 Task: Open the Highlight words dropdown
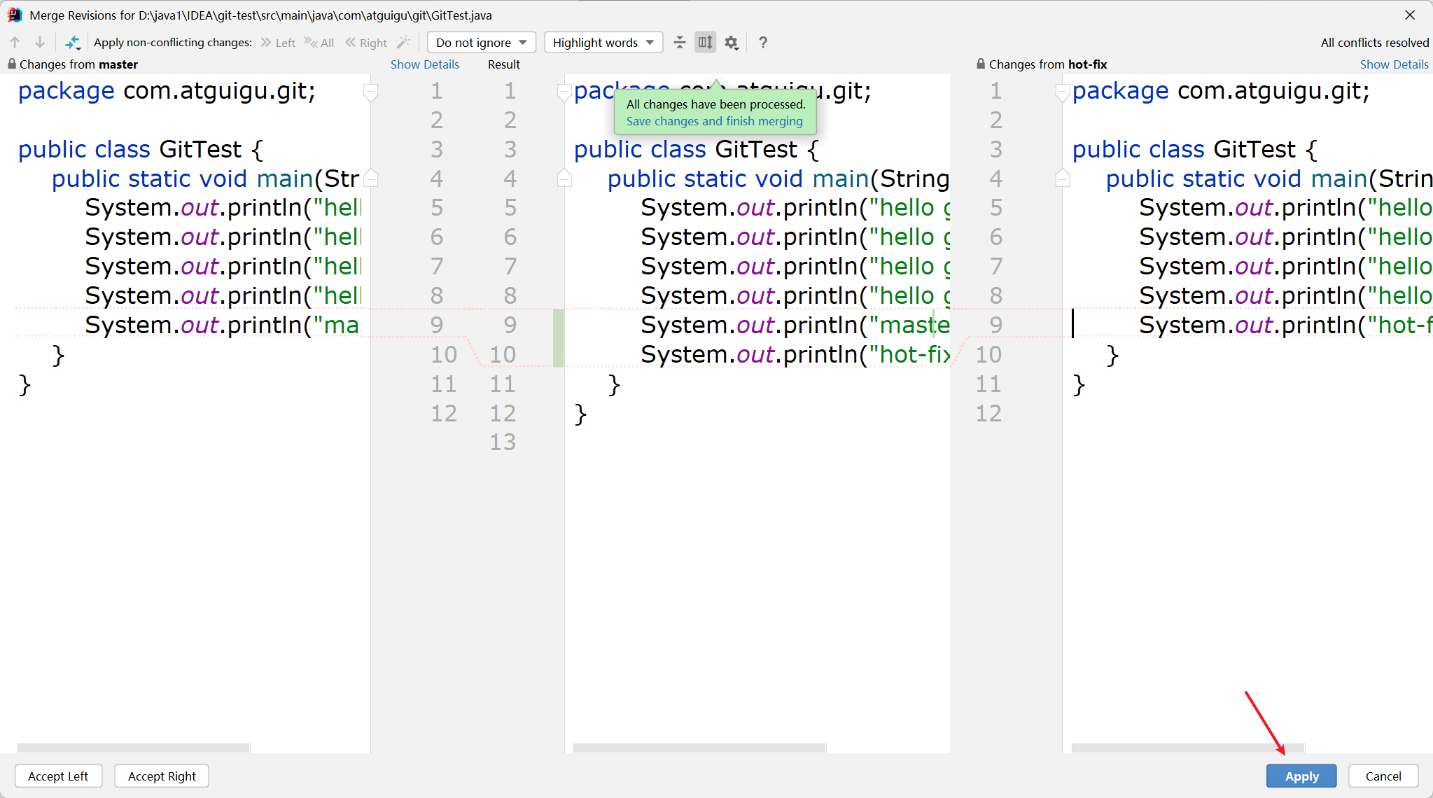coord(603,42)
